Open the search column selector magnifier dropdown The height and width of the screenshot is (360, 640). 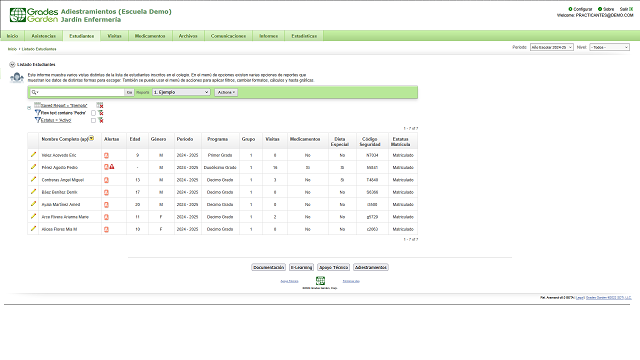35,93
